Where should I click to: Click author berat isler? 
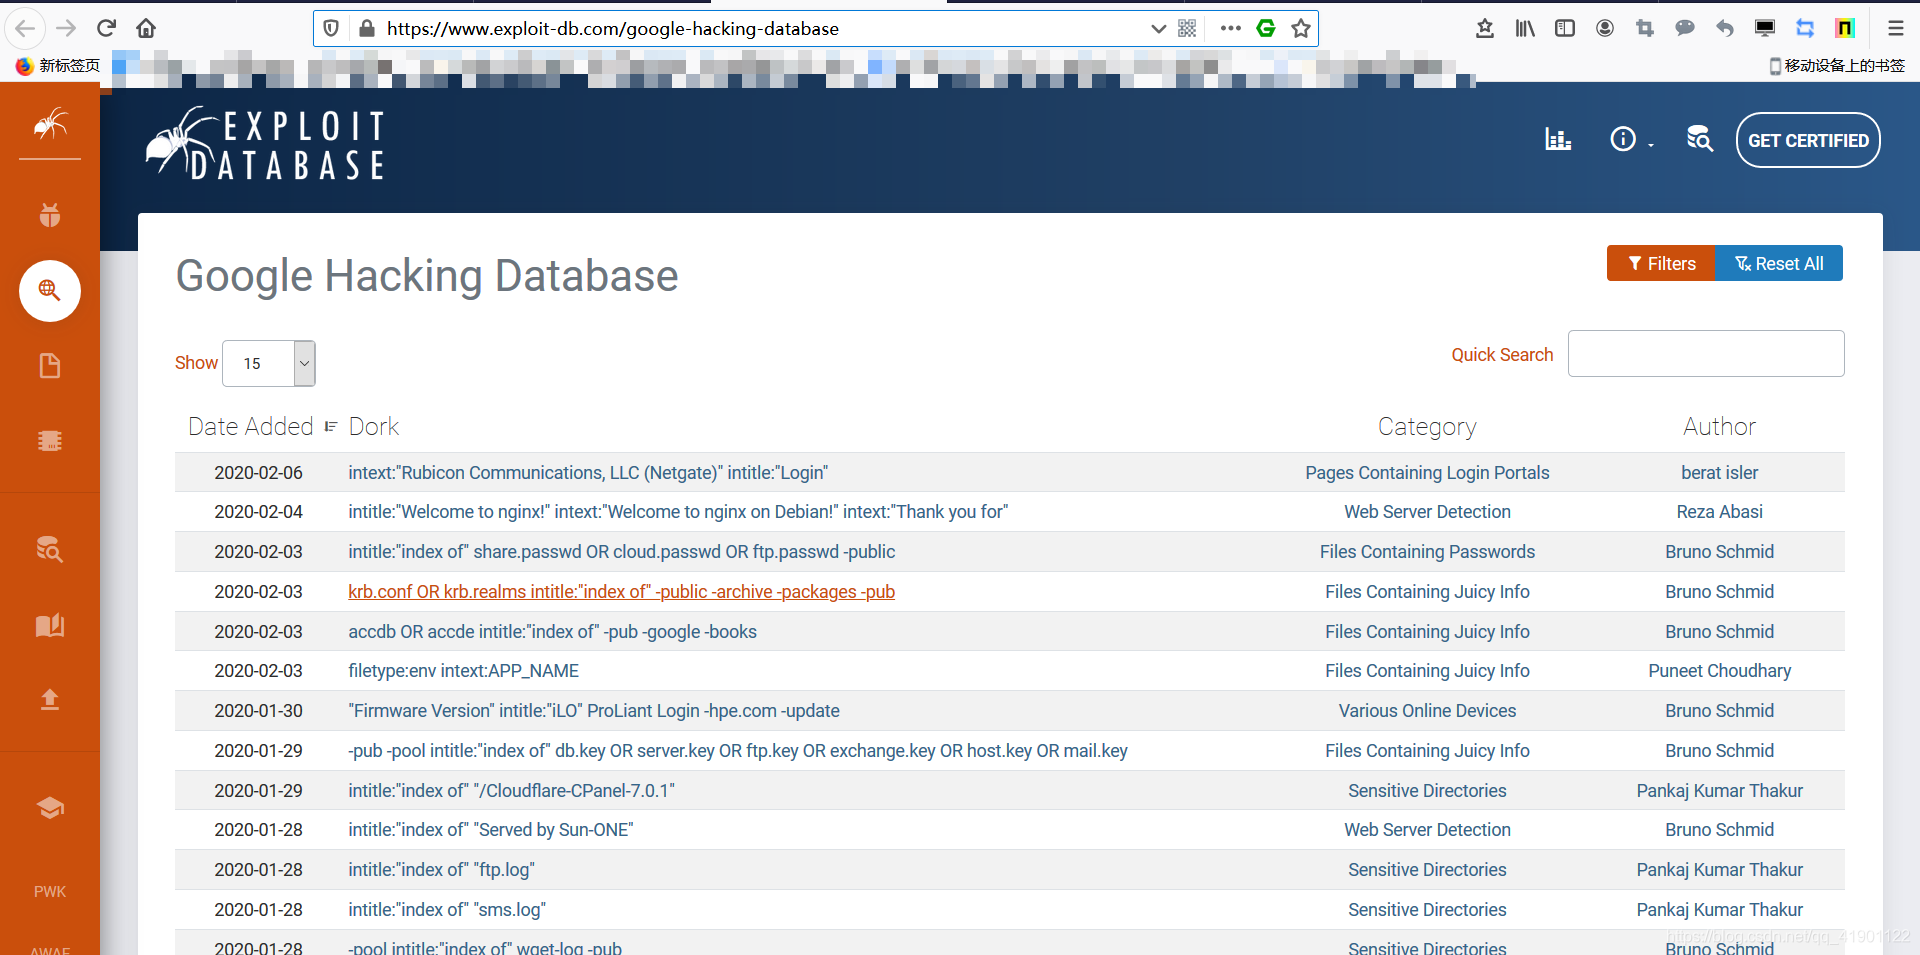pos(1719,473)
